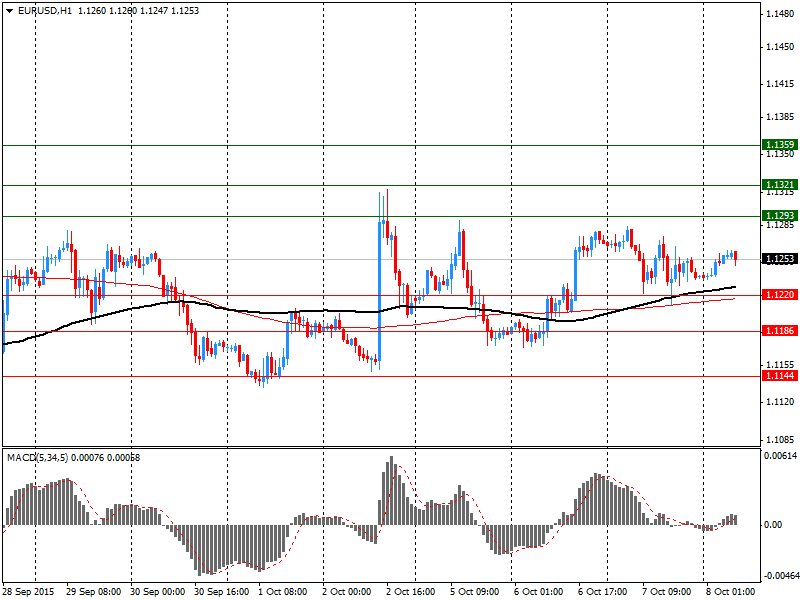Select the 1.1120 price scale value
The image size is (800, 600).
click(x=780, y=402)
